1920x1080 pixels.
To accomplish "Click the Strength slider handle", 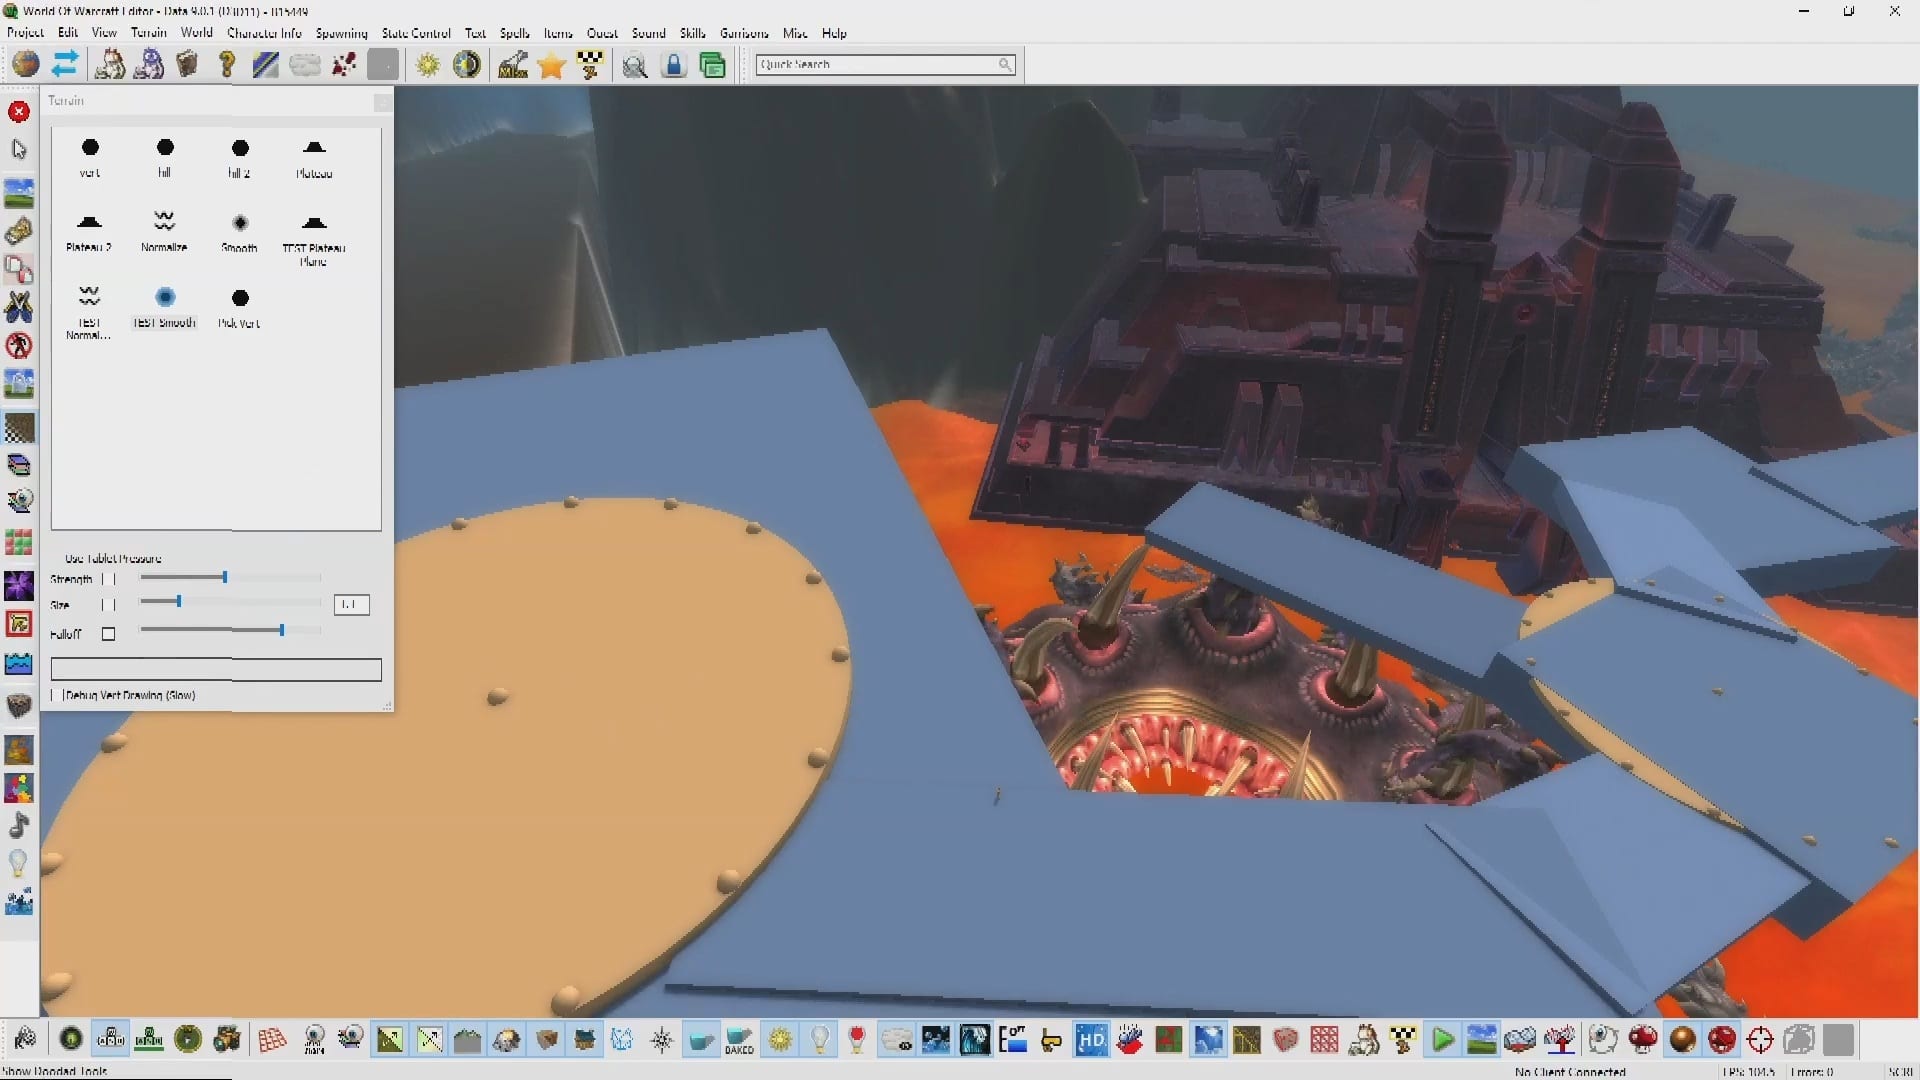I will tap(225, 577).
